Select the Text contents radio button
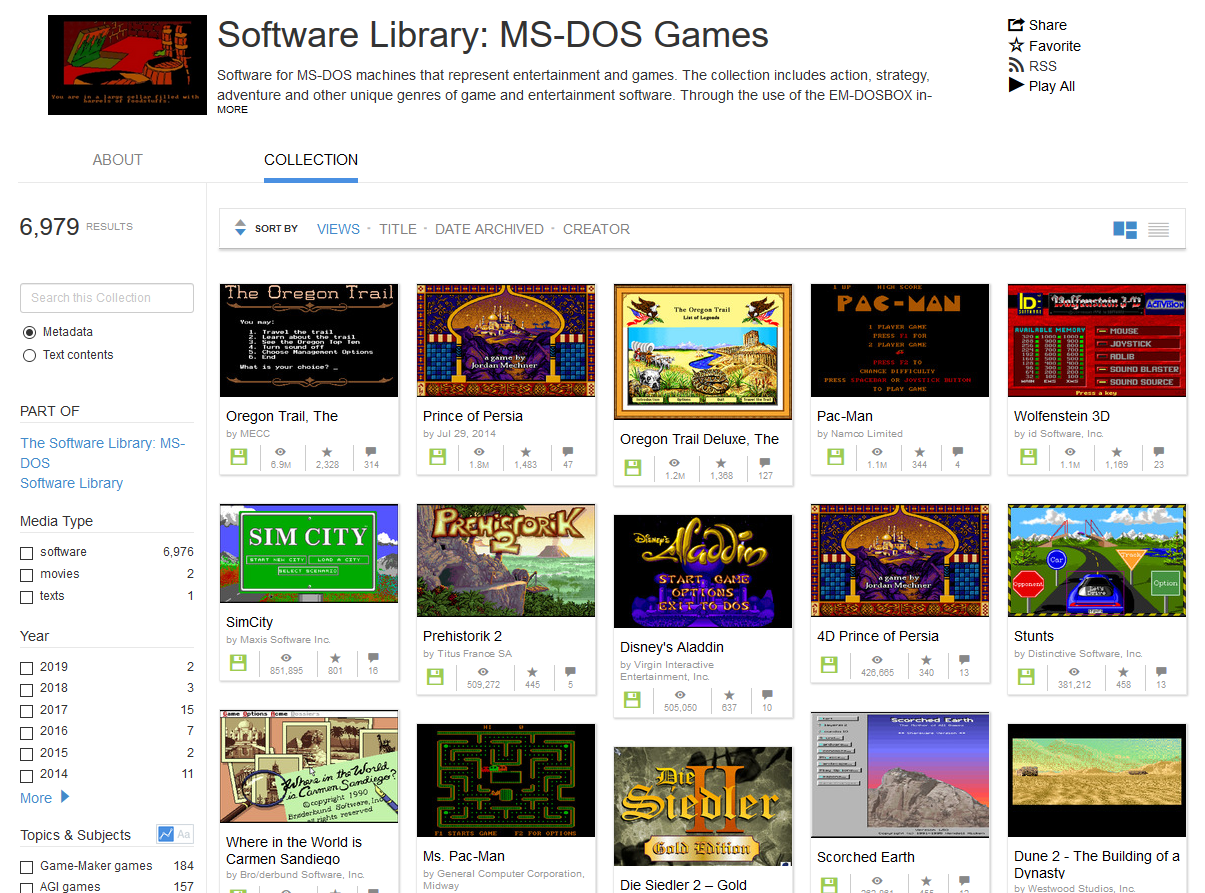The height and width of the screenshot is (893, 1205). tap(29, 355)
